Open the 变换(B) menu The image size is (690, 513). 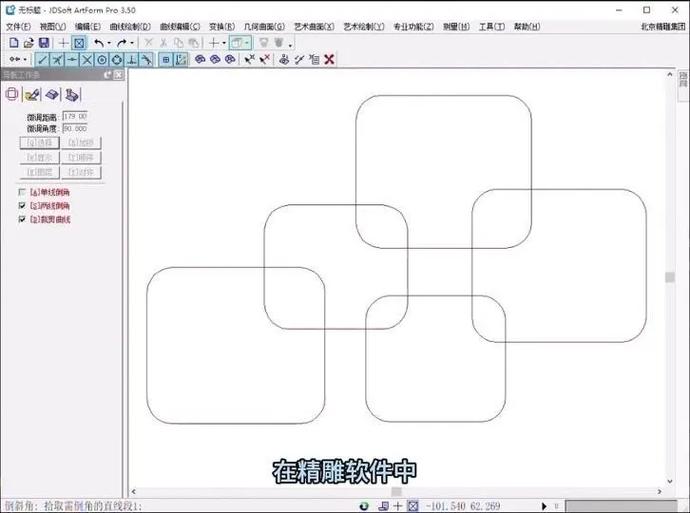(222, 27)
